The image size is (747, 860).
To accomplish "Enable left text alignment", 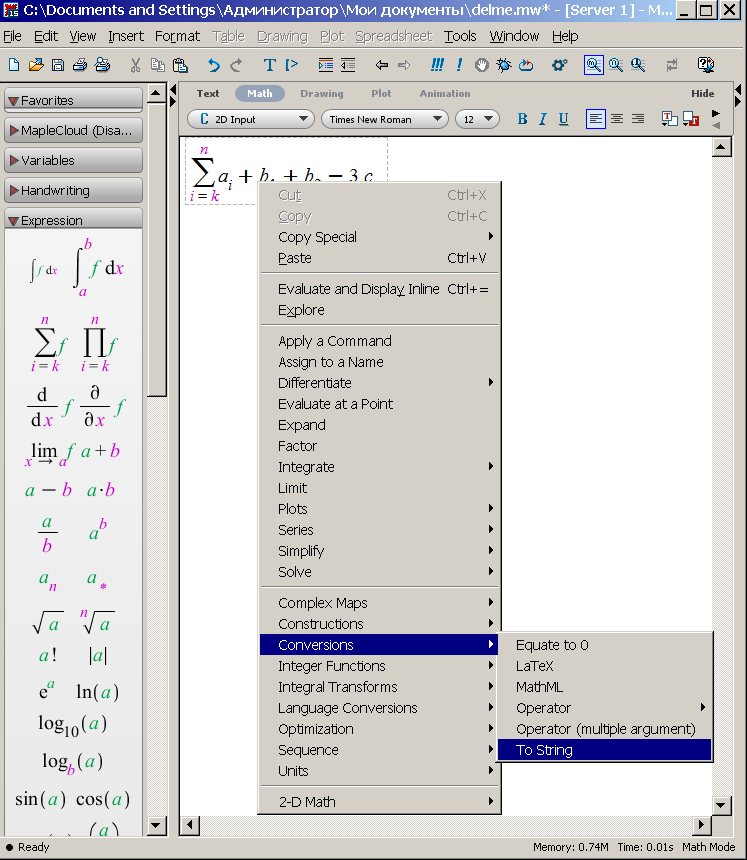I will tap(596, 119).
